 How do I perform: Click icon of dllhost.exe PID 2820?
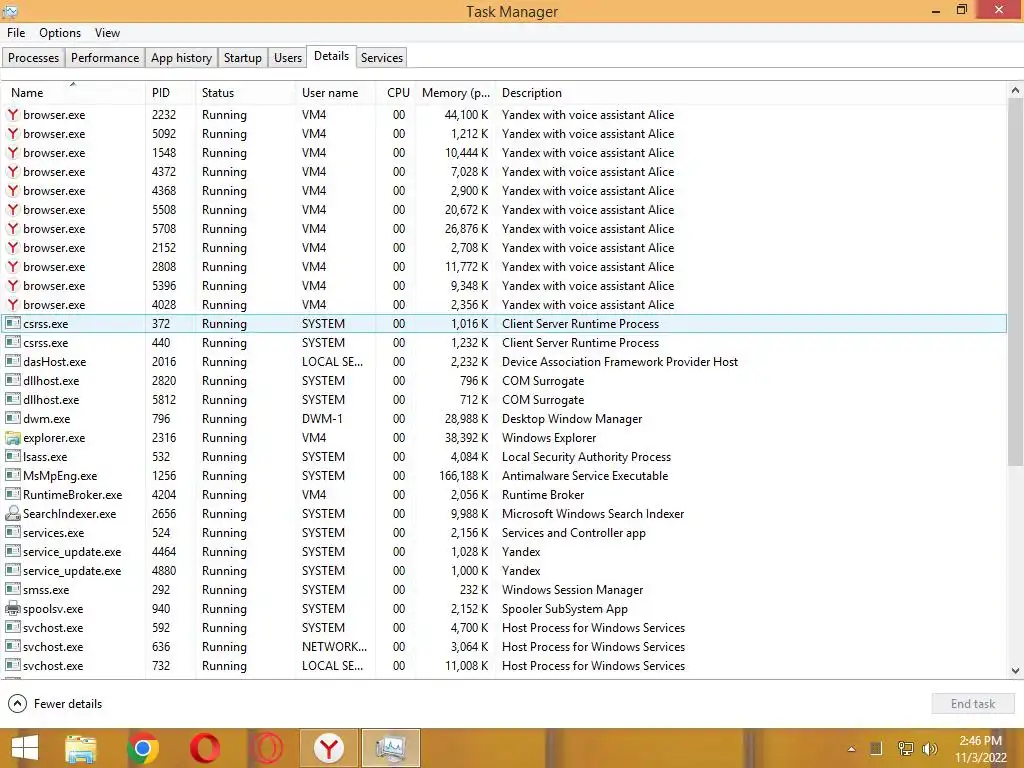coord(12,380)
